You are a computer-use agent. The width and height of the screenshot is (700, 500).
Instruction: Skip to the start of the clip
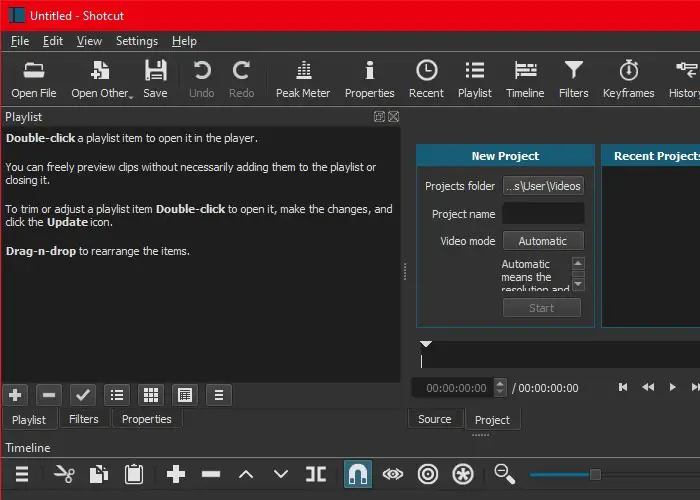point(623,387)
